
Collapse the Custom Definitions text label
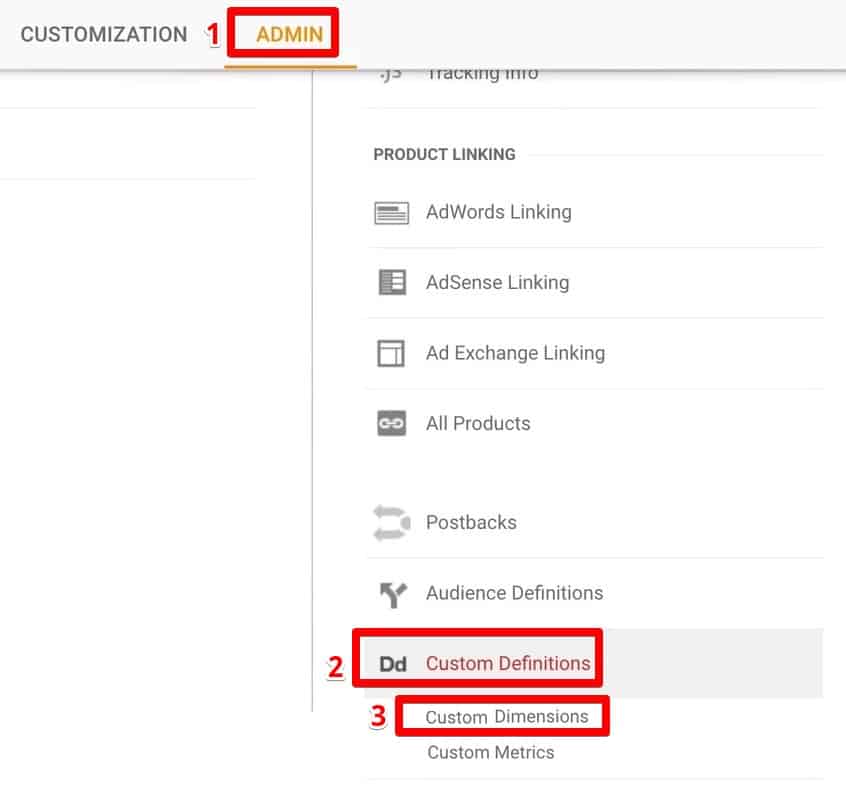coord(508,663)
